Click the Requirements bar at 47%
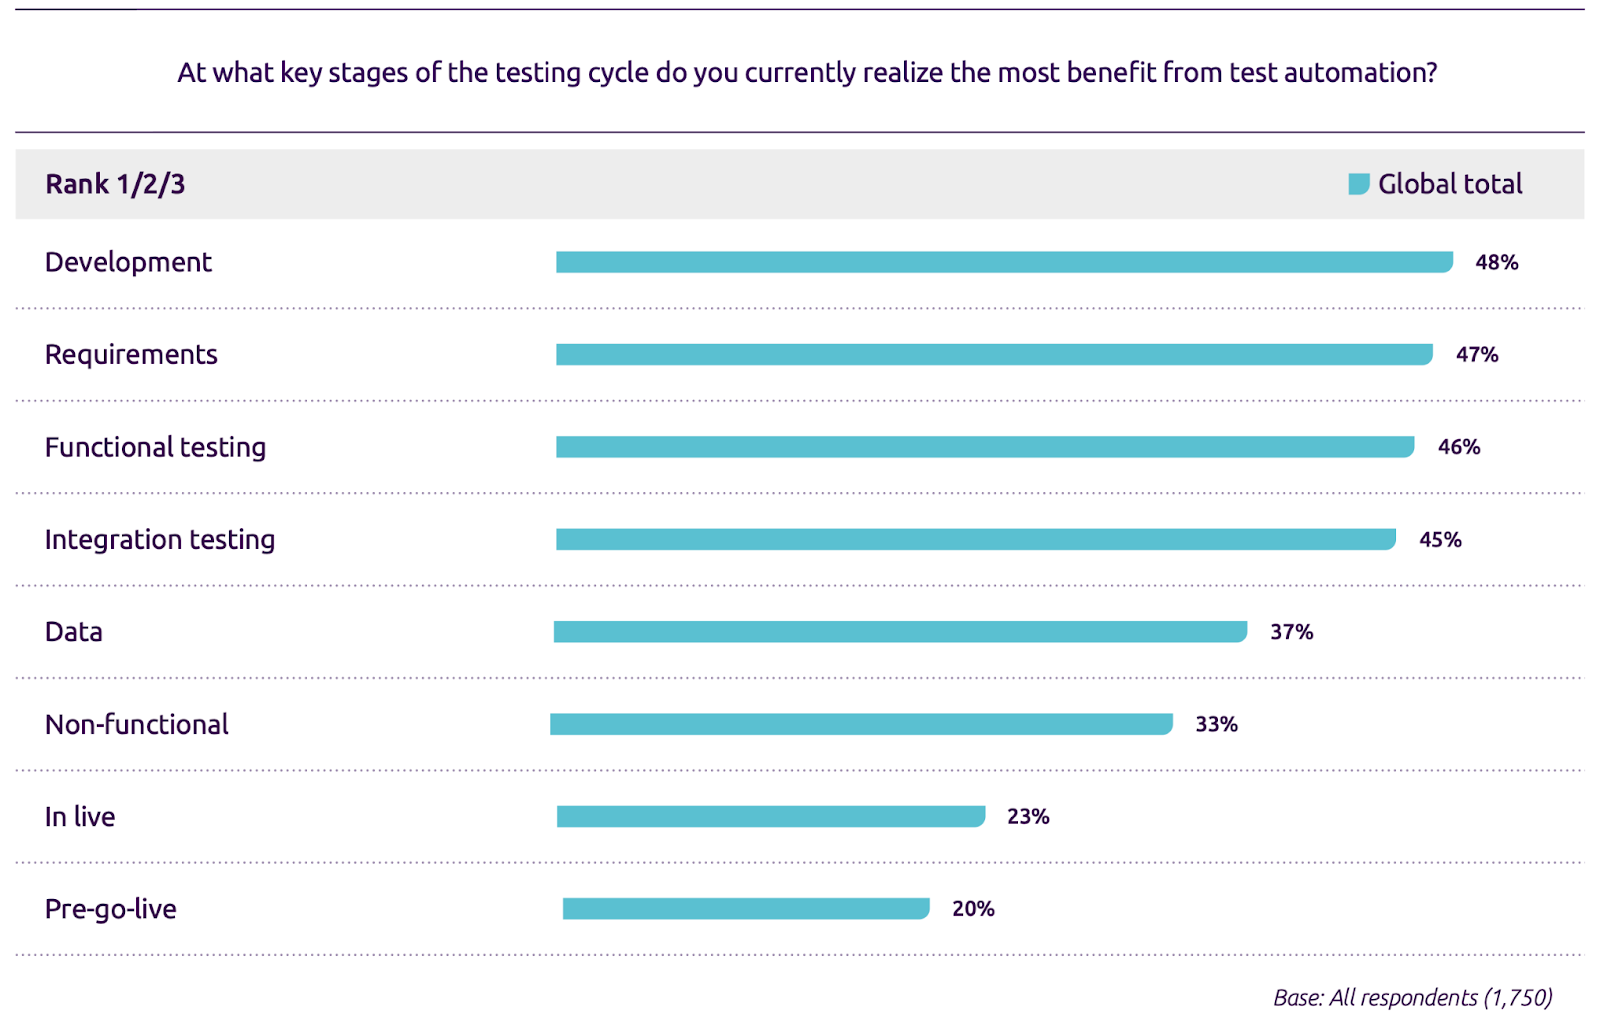Viewport: 1600px width, 1031px height. coord(994,354)
